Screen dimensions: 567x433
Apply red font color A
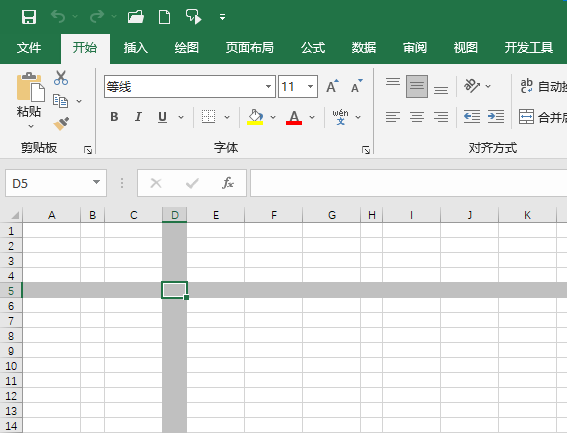pyautogui.click(x=294, y=117)
